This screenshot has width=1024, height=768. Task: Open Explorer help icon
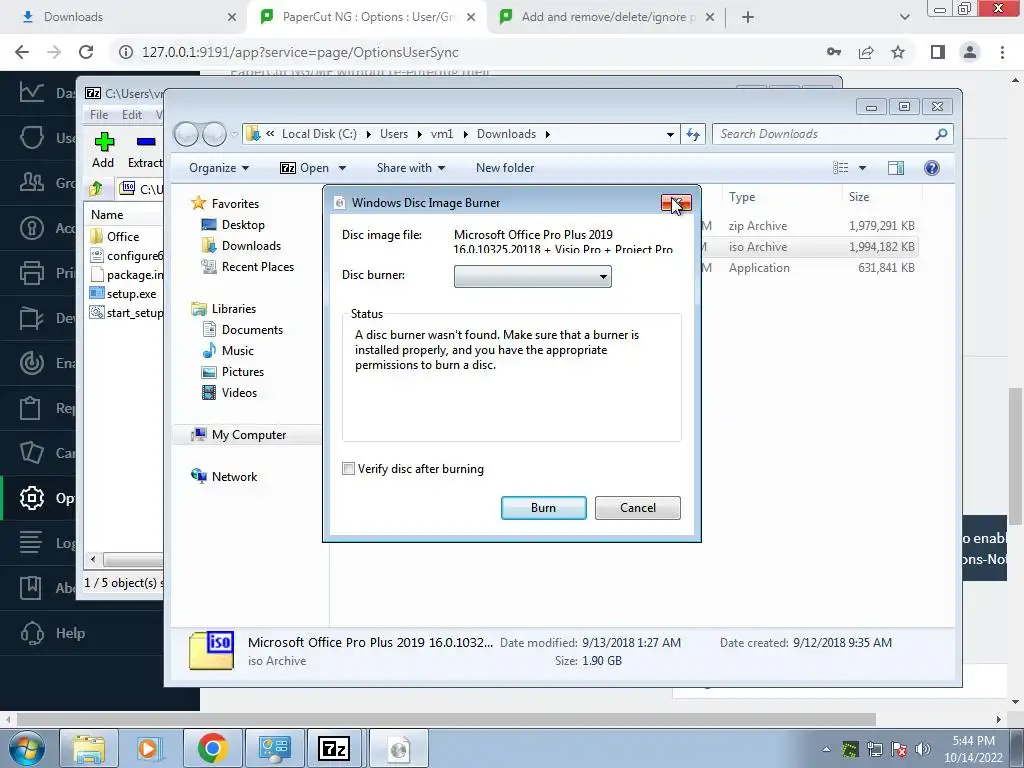tap(932, 168)
